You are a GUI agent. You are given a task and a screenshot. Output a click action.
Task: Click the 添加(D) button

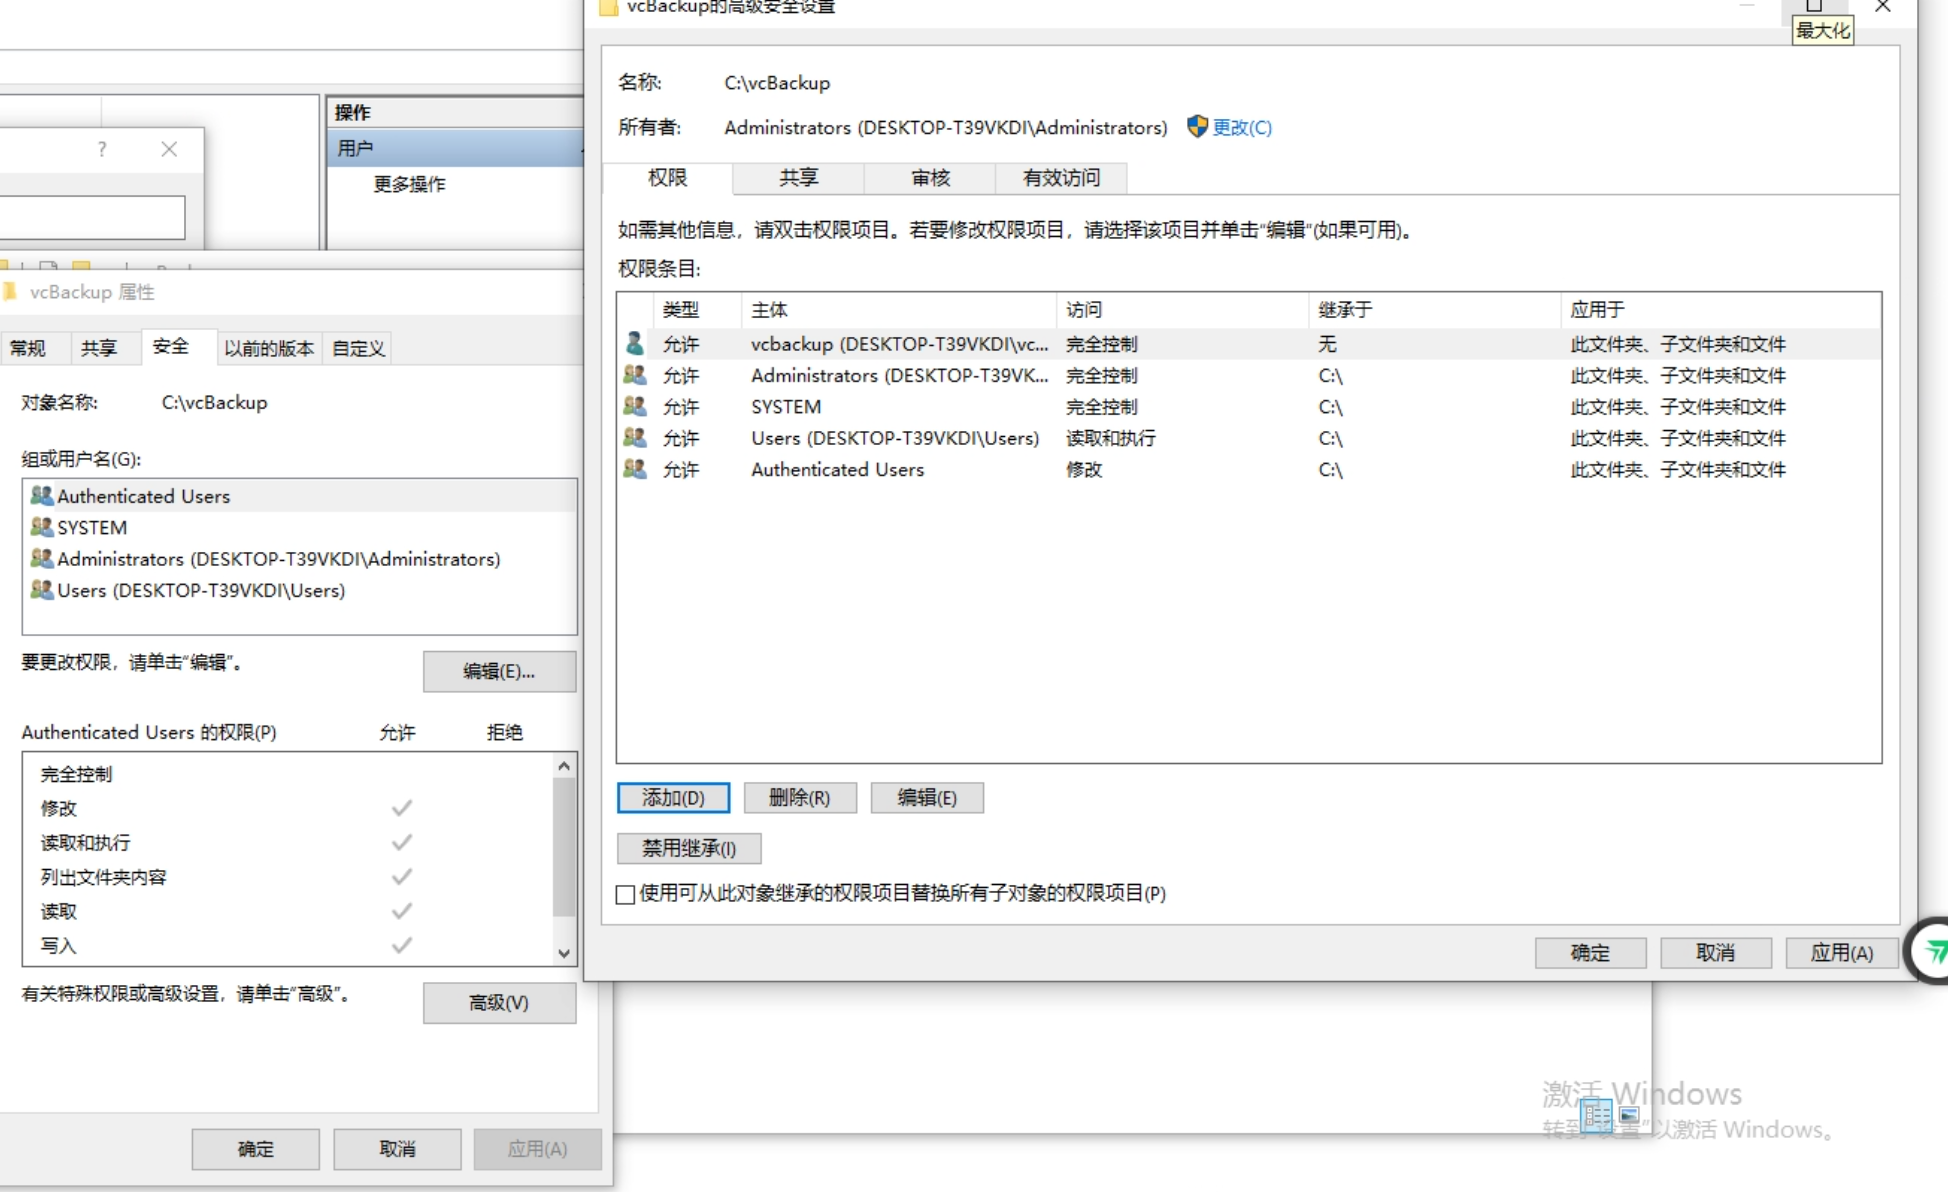(673, 798)
